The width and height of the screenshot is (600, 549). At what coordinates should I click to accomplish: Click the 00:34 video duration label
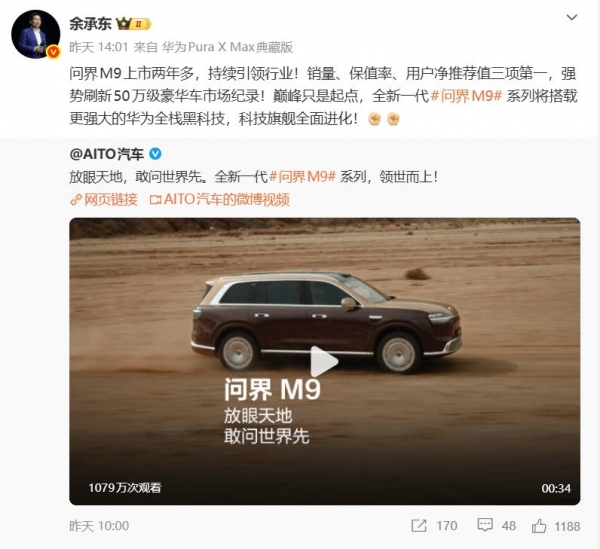tap(556, 488)
